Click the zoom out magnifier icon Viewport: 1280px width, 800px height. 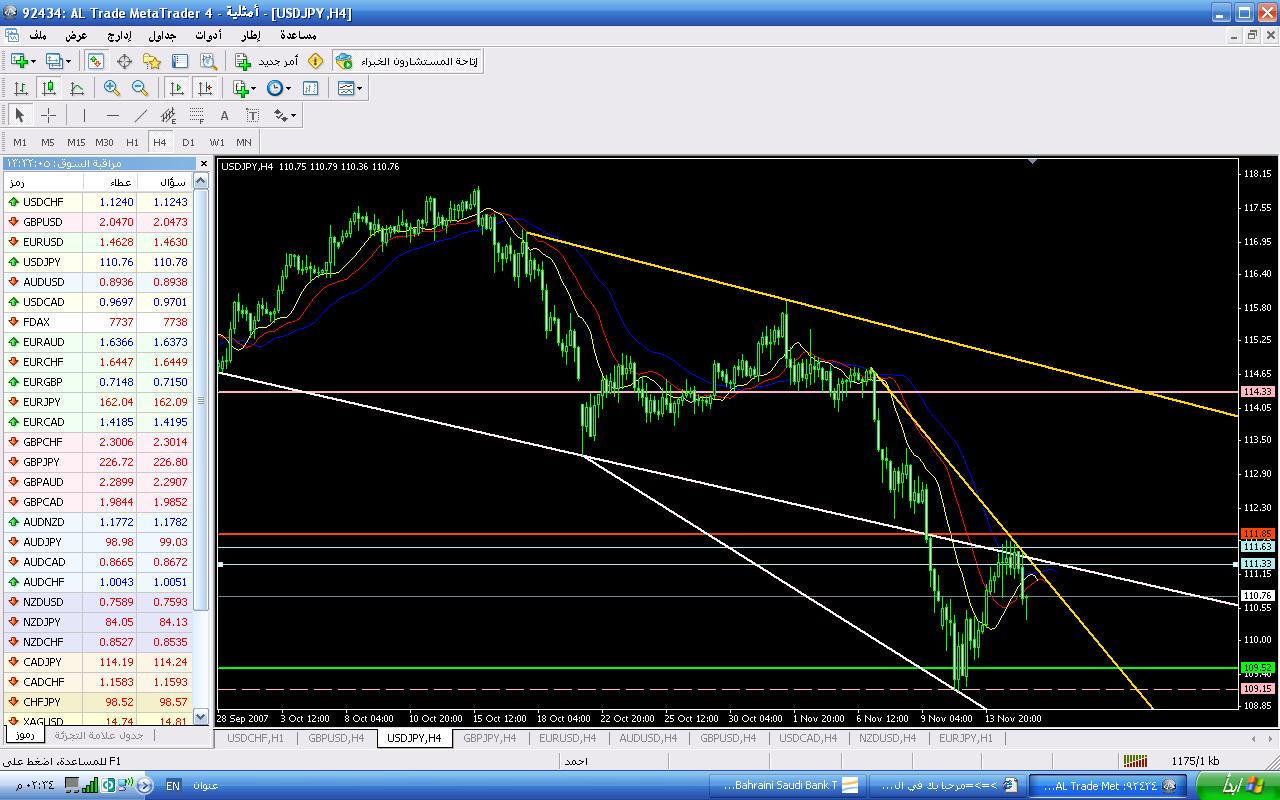click(140, 88)
